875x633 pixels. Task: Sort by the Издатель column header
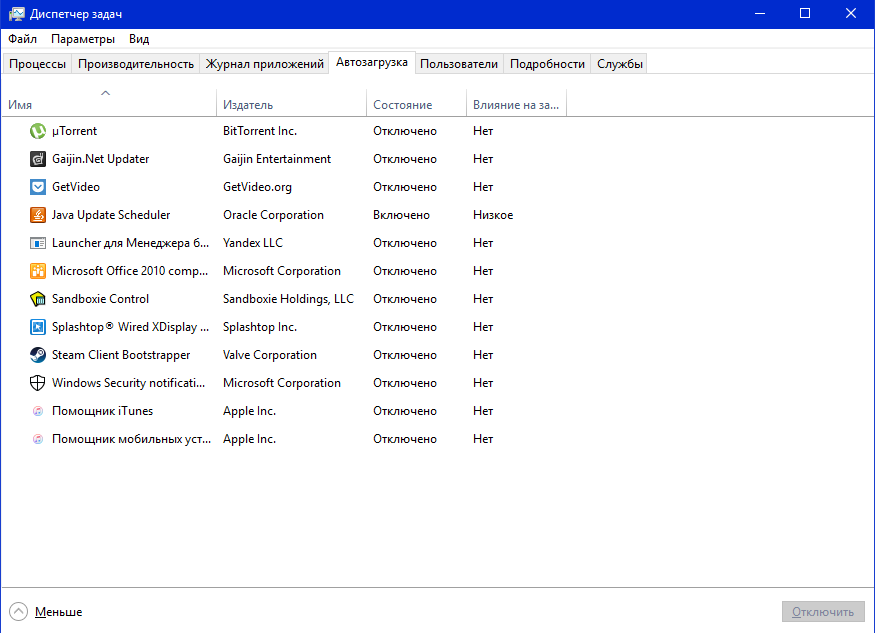291,103
